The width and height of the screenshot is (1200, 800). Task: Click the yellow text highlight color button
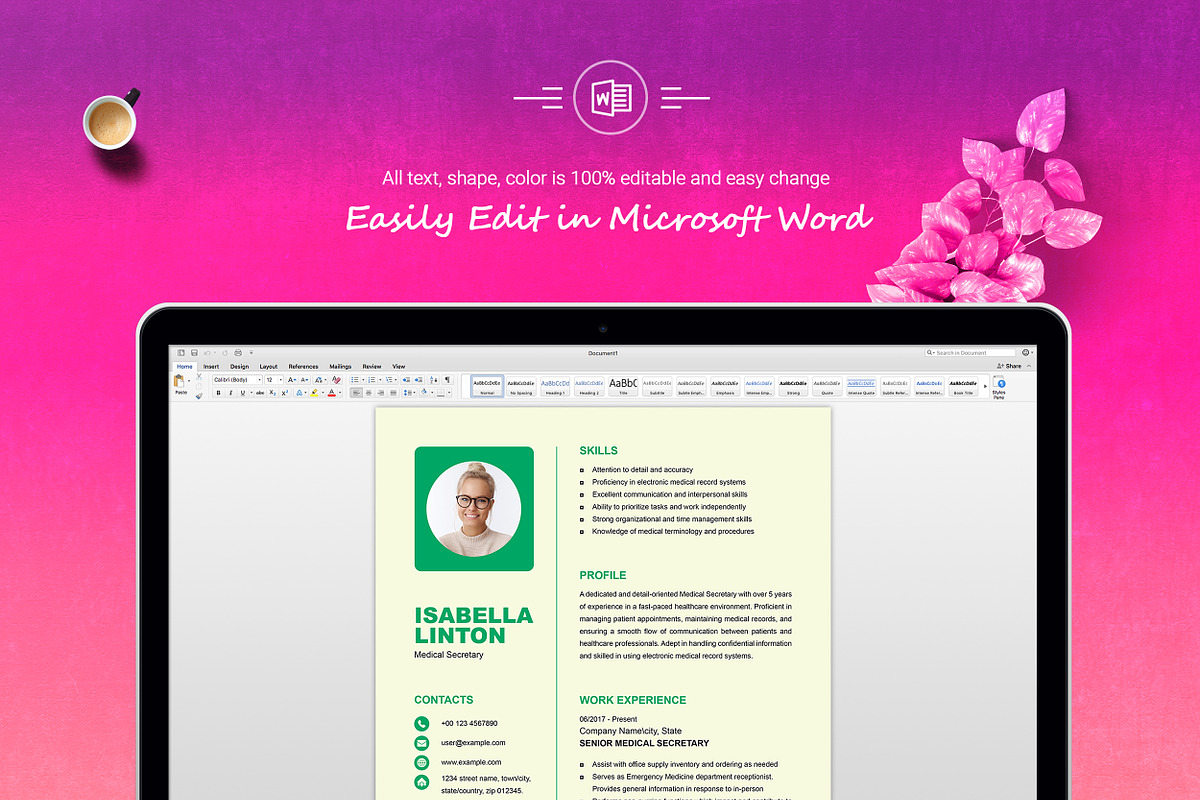[x=314, y=393]
